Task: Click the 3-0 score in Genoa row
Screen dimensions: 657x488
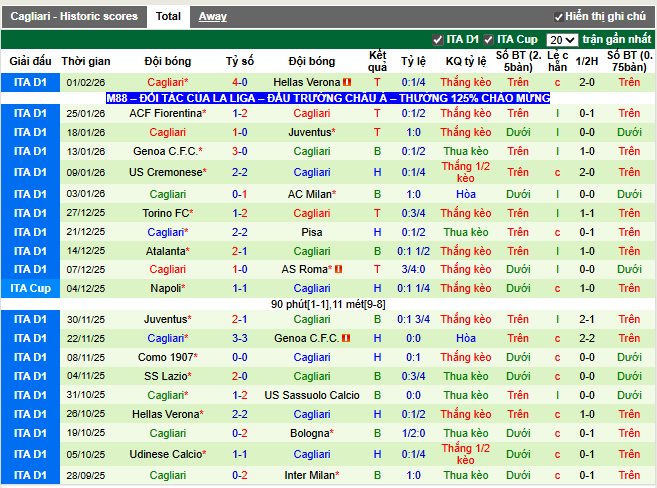Action: (240, 151)
